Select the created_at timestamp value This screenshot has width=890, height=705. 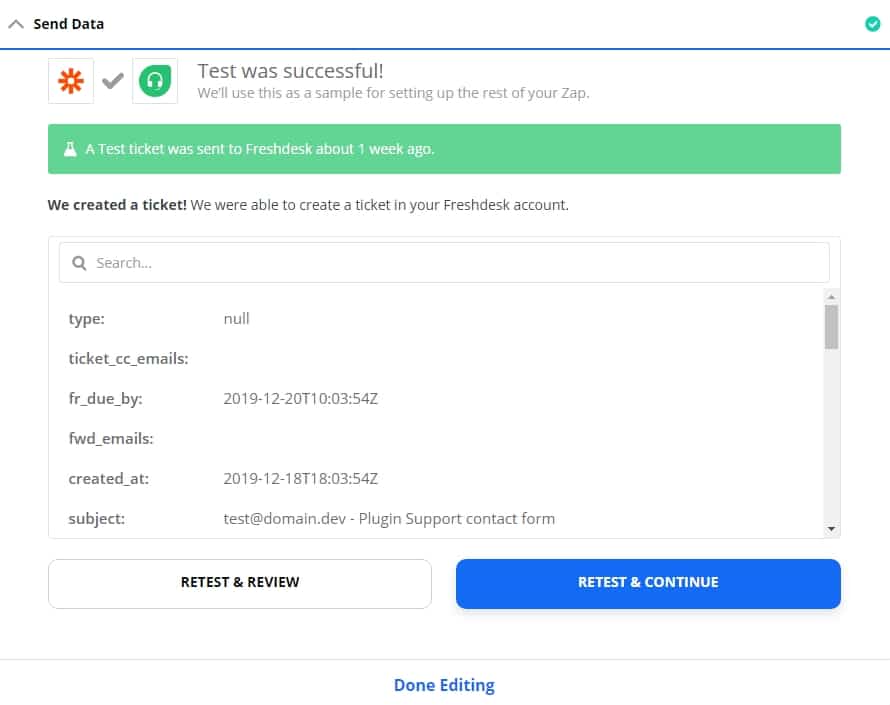[x=300, y=479]
